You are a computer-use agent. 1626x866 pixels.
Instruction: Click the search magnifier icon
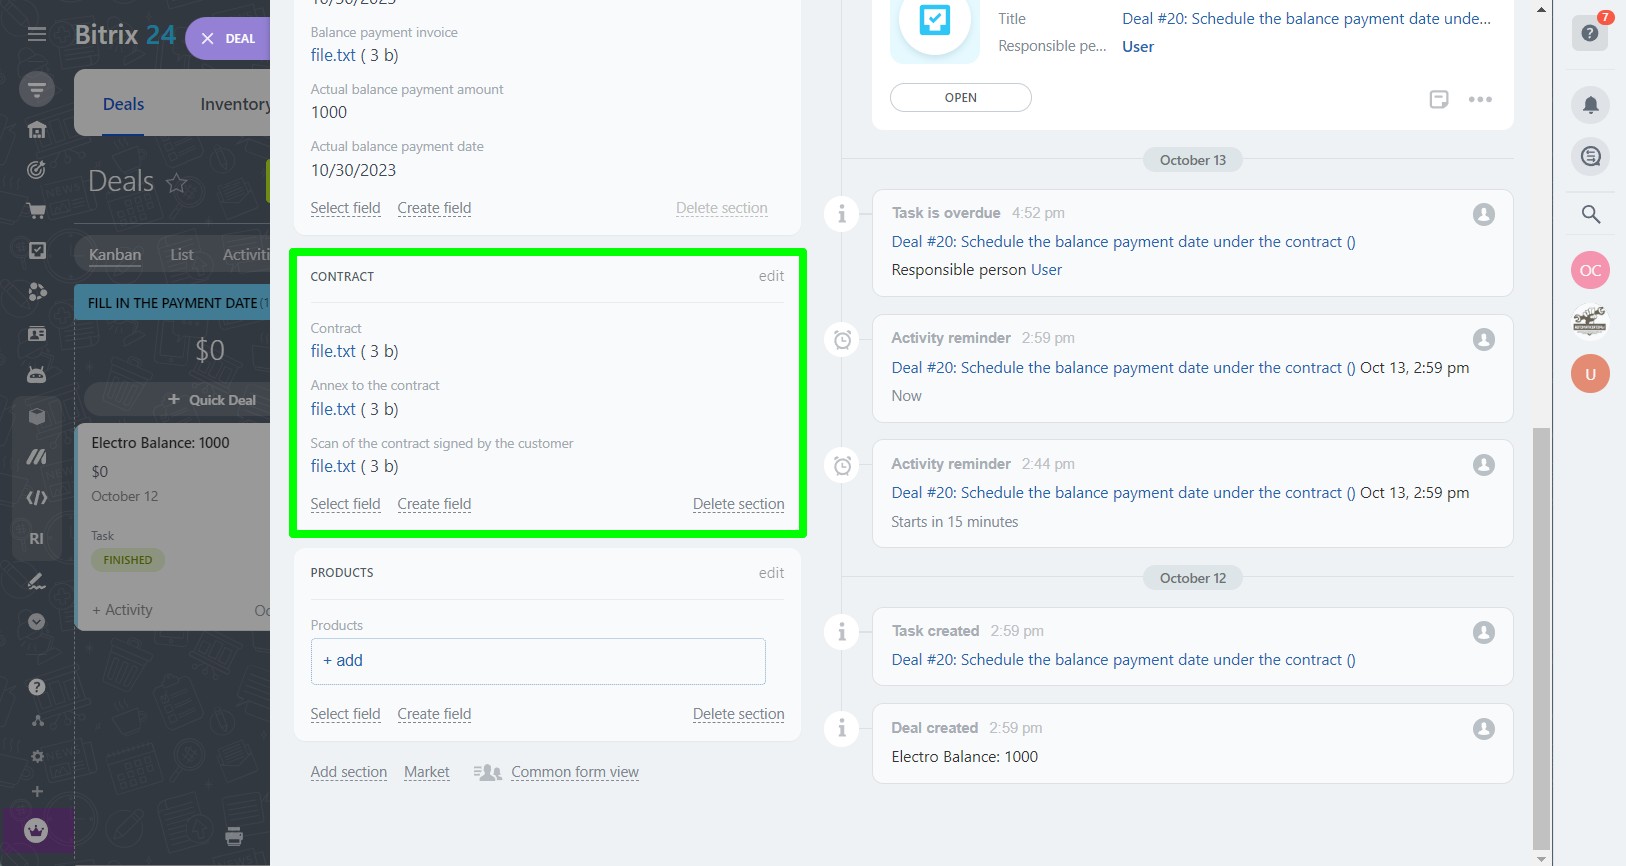(x=1590, y=214)
